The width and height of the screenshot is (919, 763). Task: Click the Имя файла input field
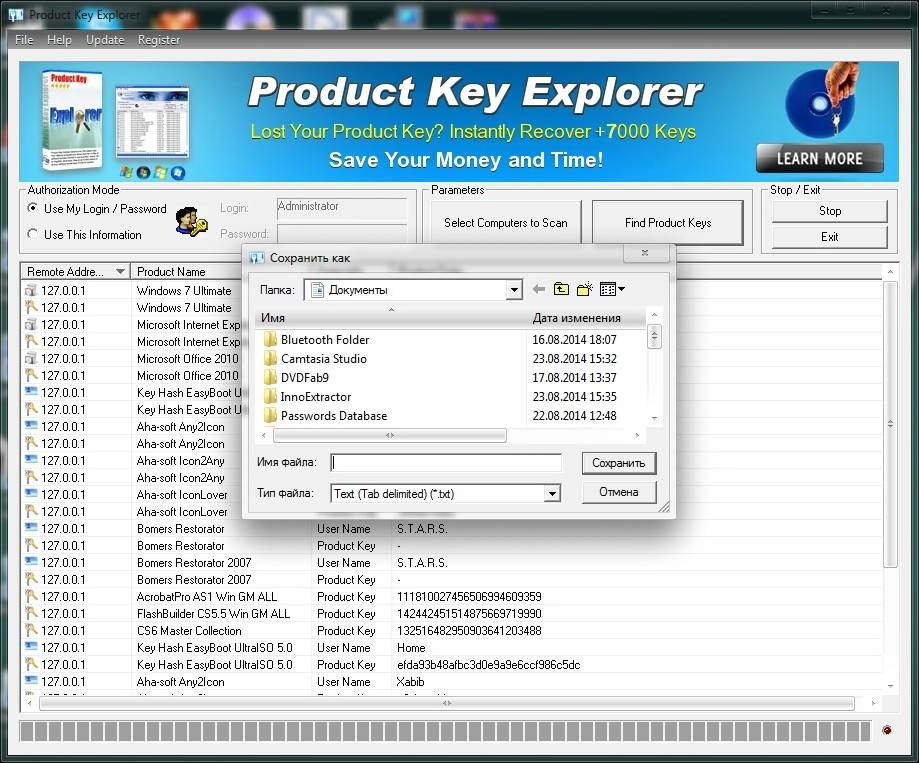446,462
